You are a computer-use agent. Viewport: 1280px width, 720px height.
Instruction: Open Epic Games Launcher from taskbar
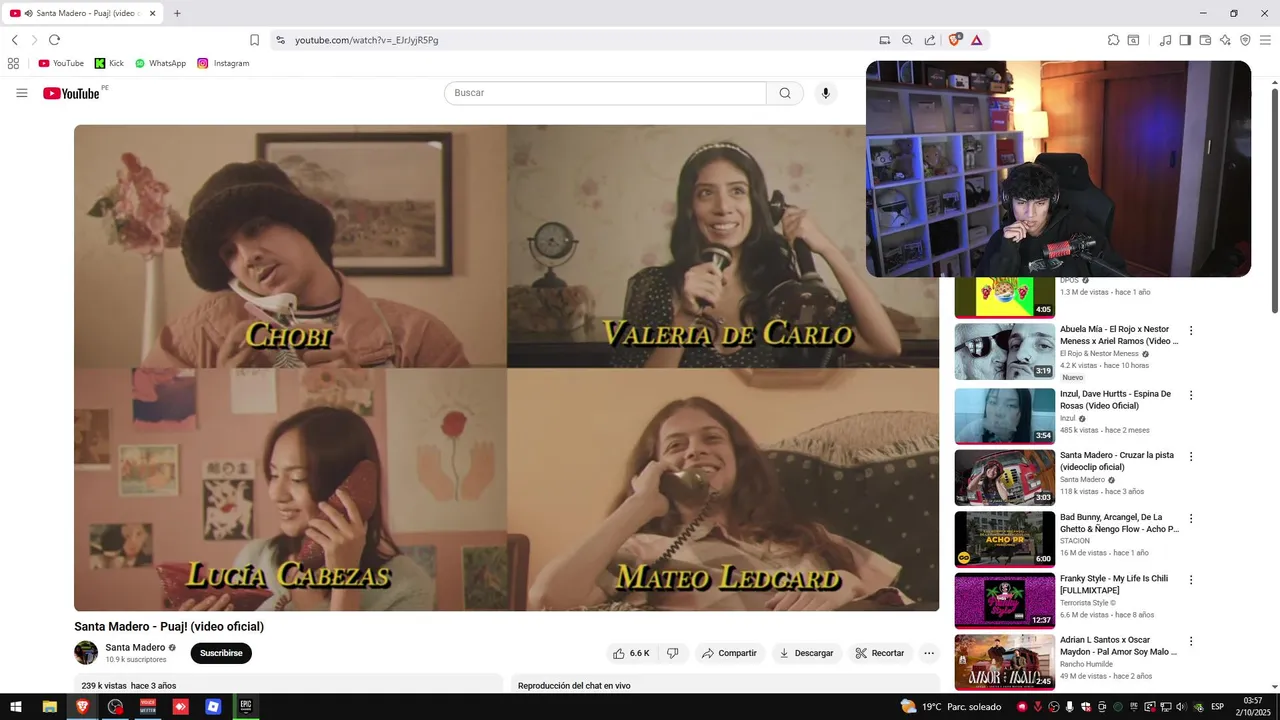pyautogui.click(x=246, y=707)
